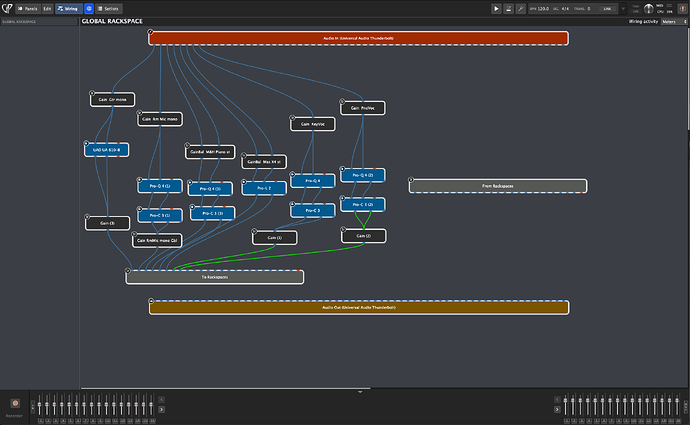Screen dimensions: 690x425
Task: Select the Gain (2) block
Action: point(363,236)
